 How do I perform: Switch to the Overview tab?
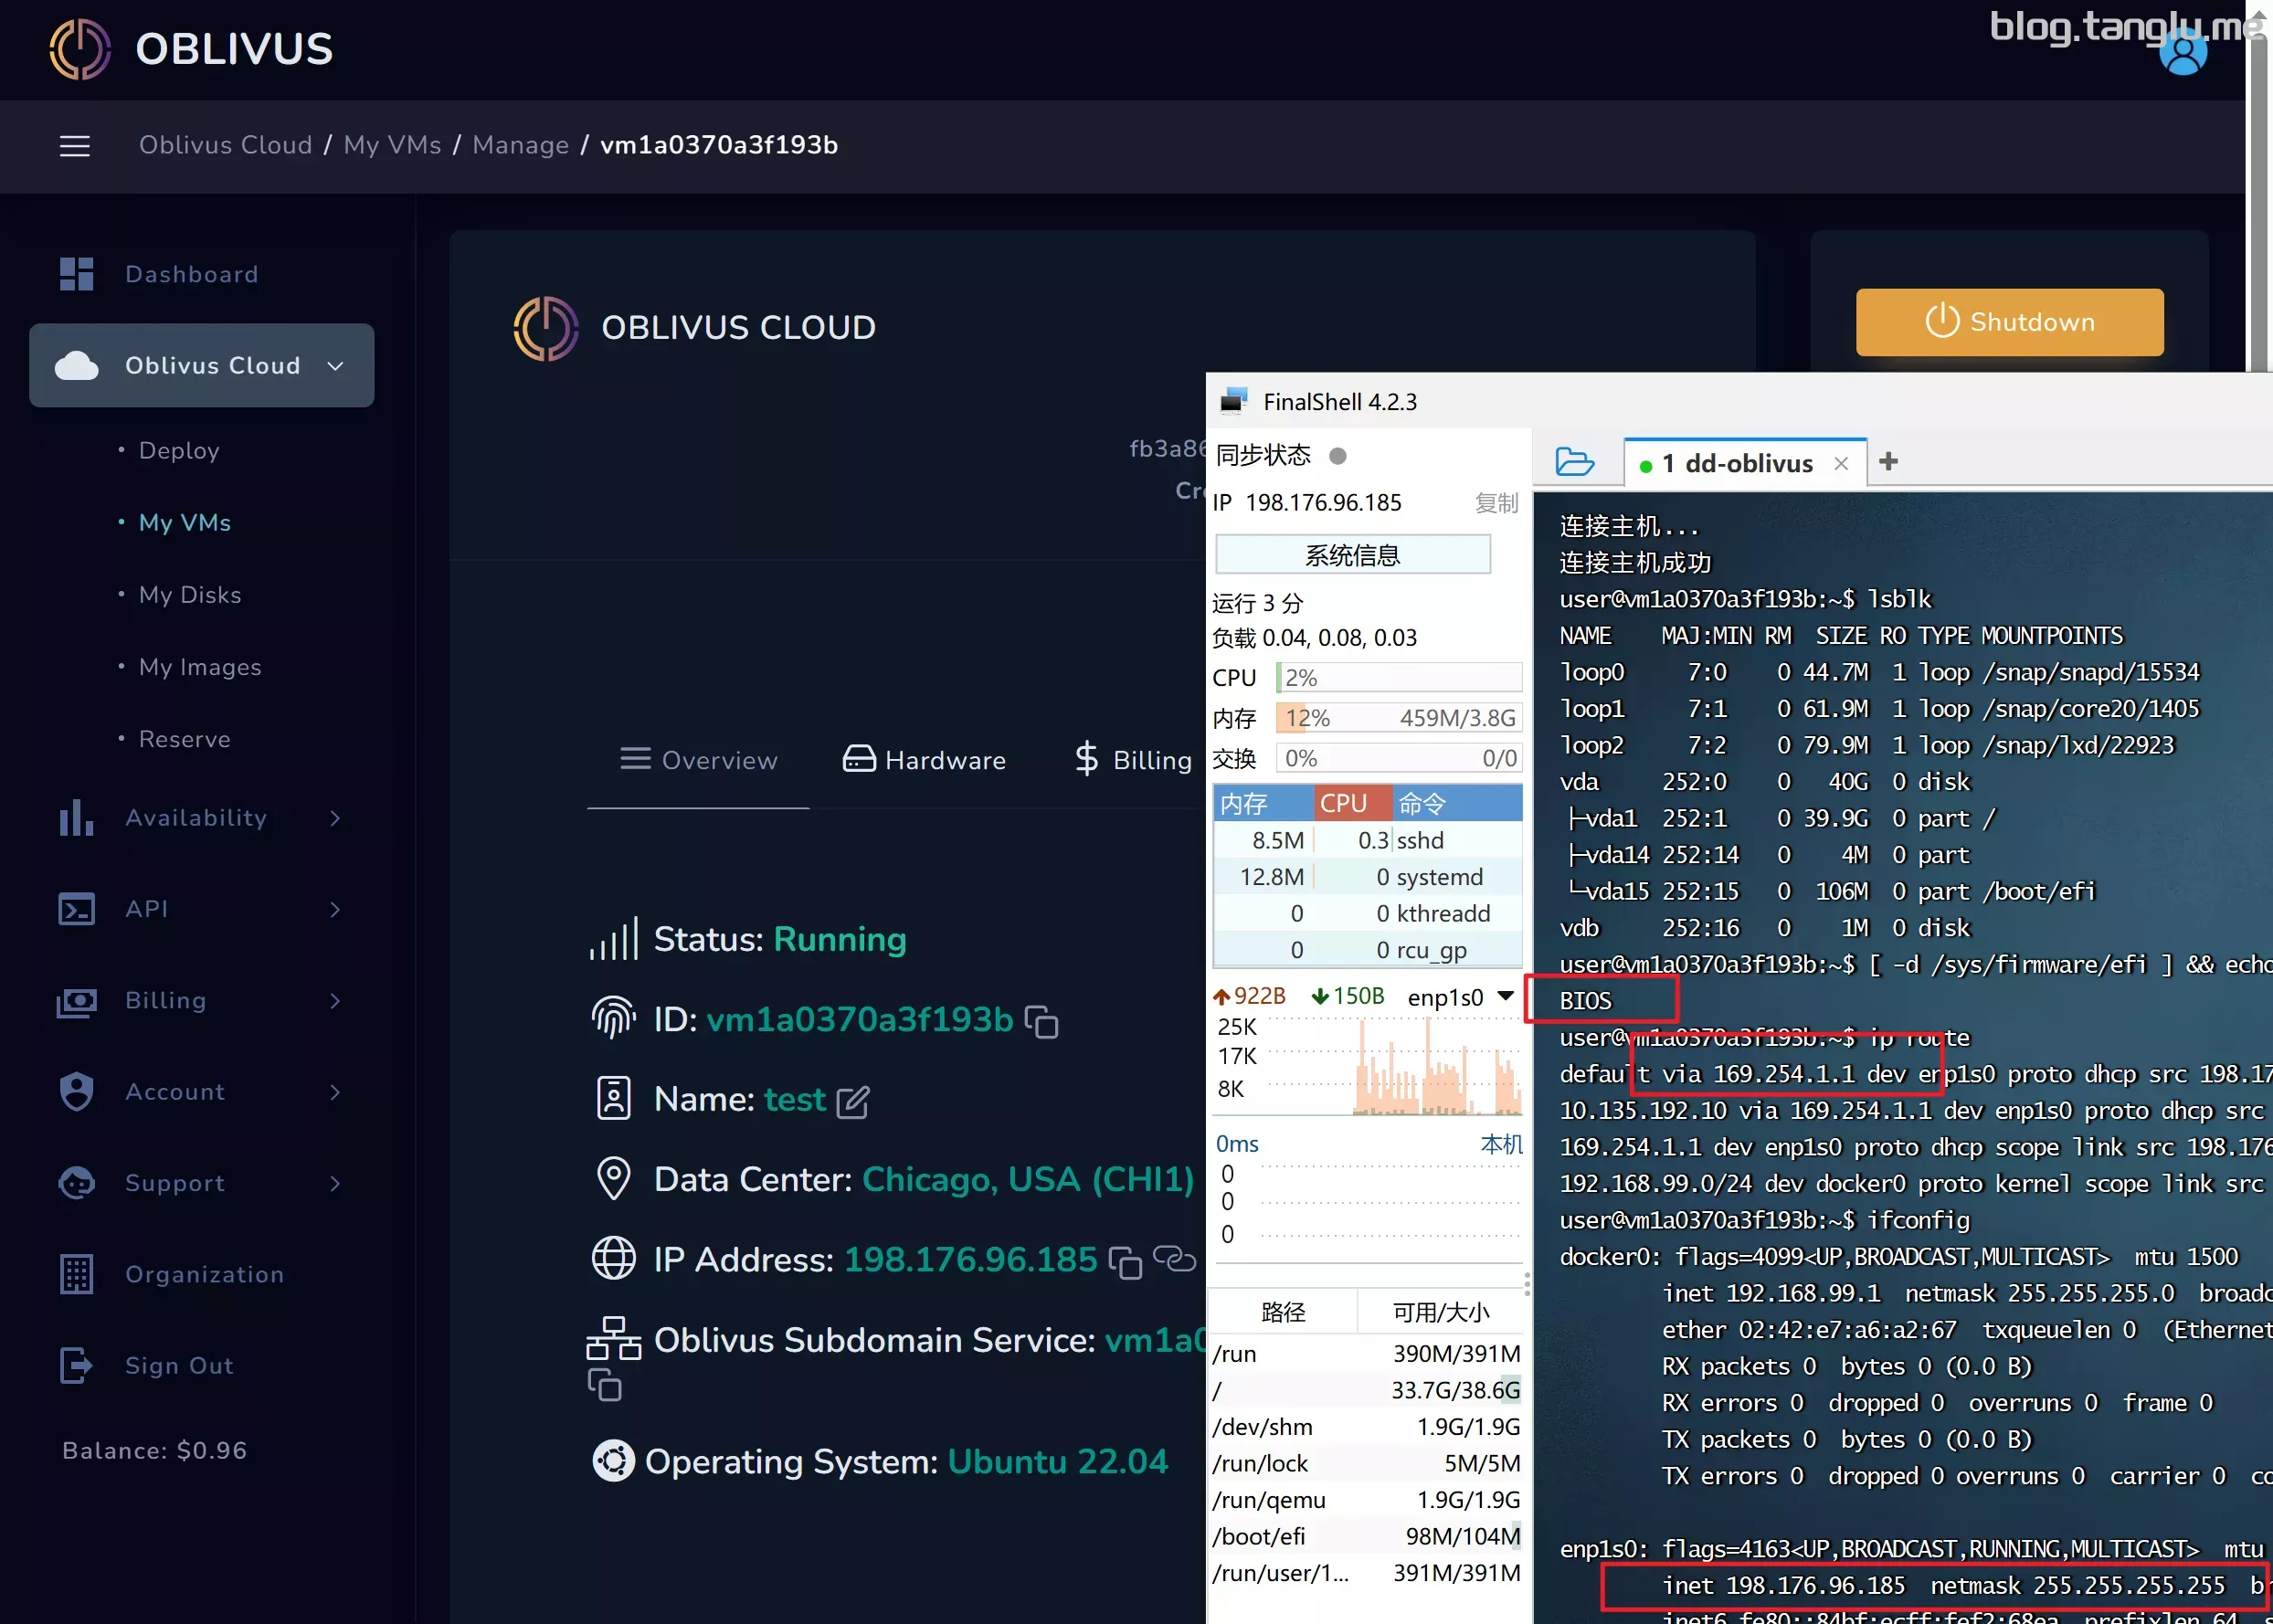pyautogui.click(x=698, y=760)
